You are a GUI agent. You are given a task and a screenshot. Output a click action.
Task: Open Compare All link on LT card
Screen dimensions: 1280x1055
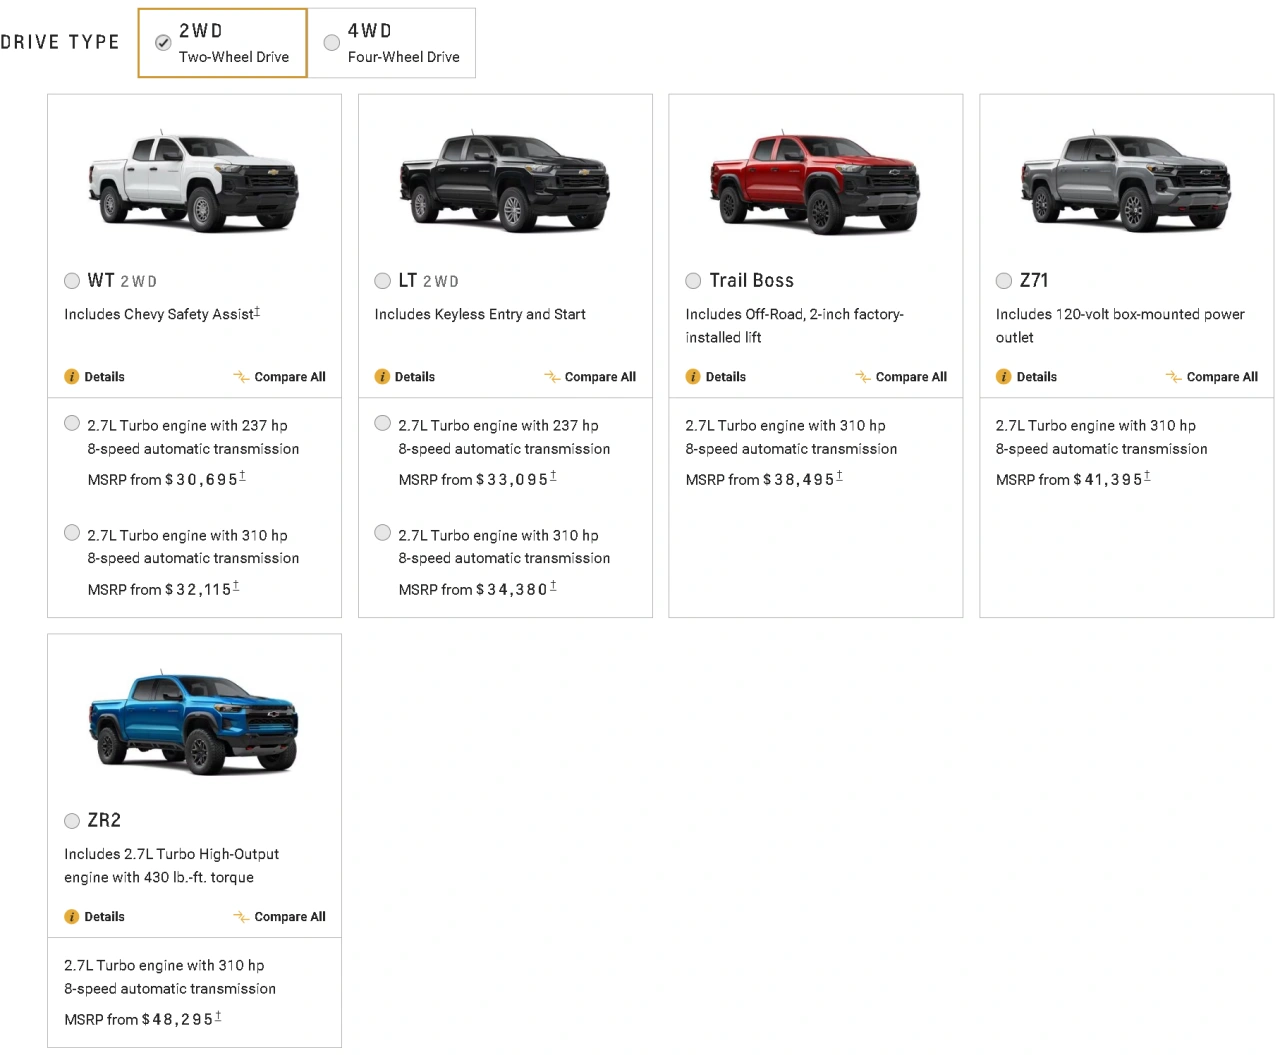(600, 377)
